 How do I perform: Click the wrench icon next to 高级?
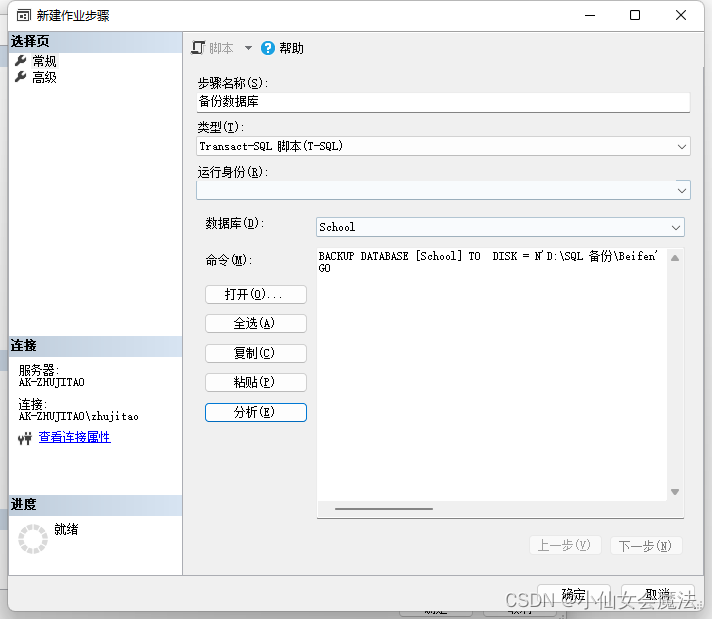click(21, 77)
